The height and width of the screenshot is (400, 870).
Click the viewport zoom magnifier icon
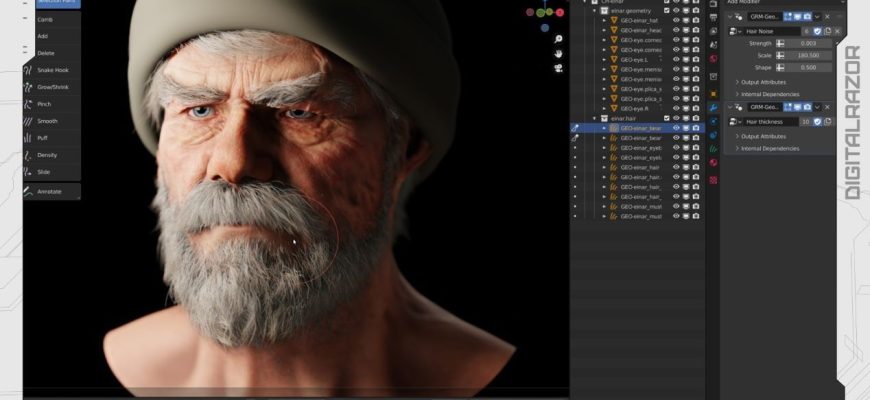tap(558, 39)
